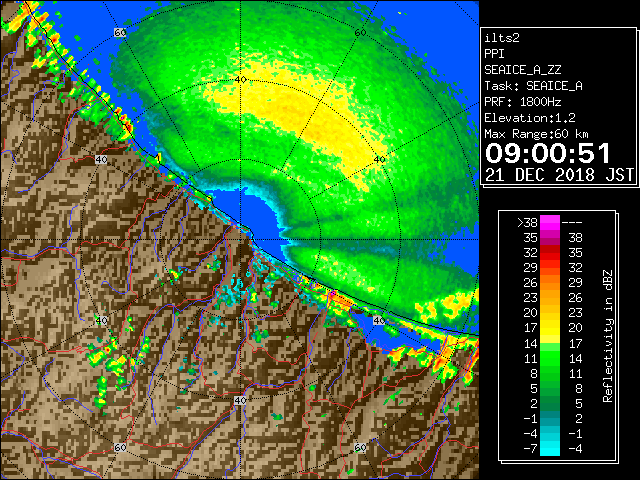Pick the bright green 11–14 dBZ legend swatch
This screenshot has width=640, height=480.
[550, 358]
